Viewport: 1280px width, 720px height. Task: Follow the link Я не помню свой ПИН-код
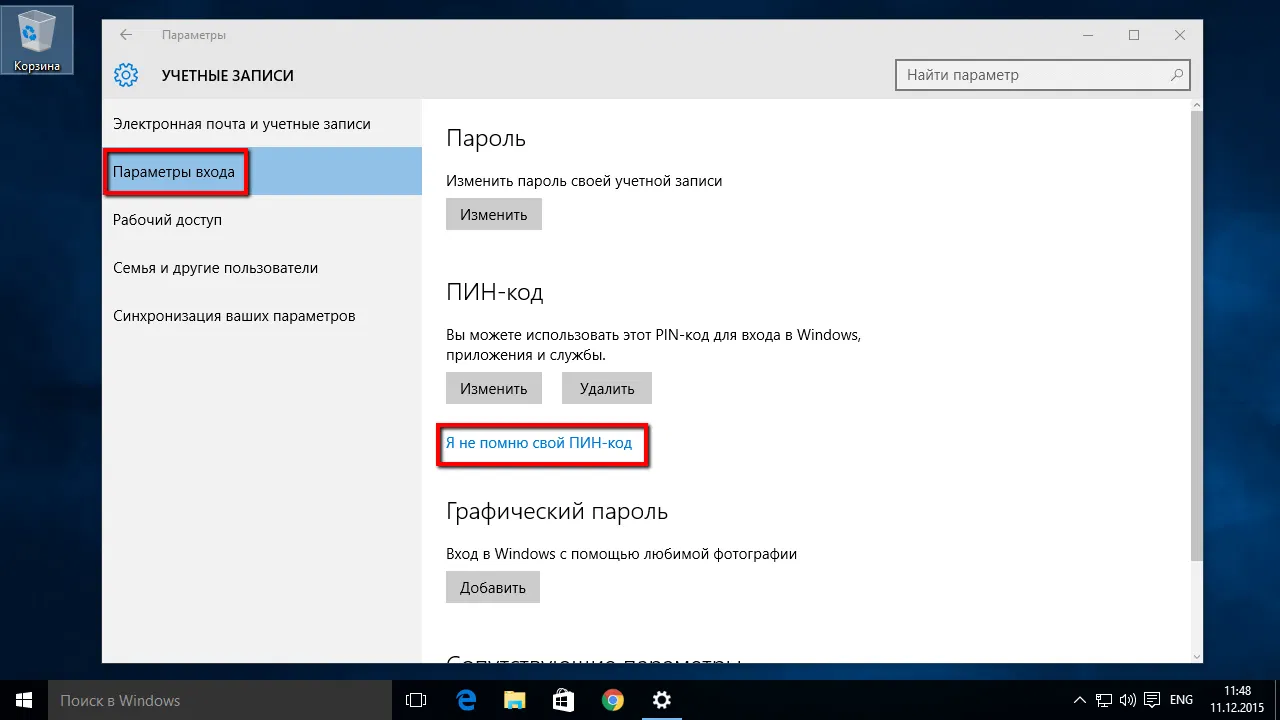coord(539,442)
